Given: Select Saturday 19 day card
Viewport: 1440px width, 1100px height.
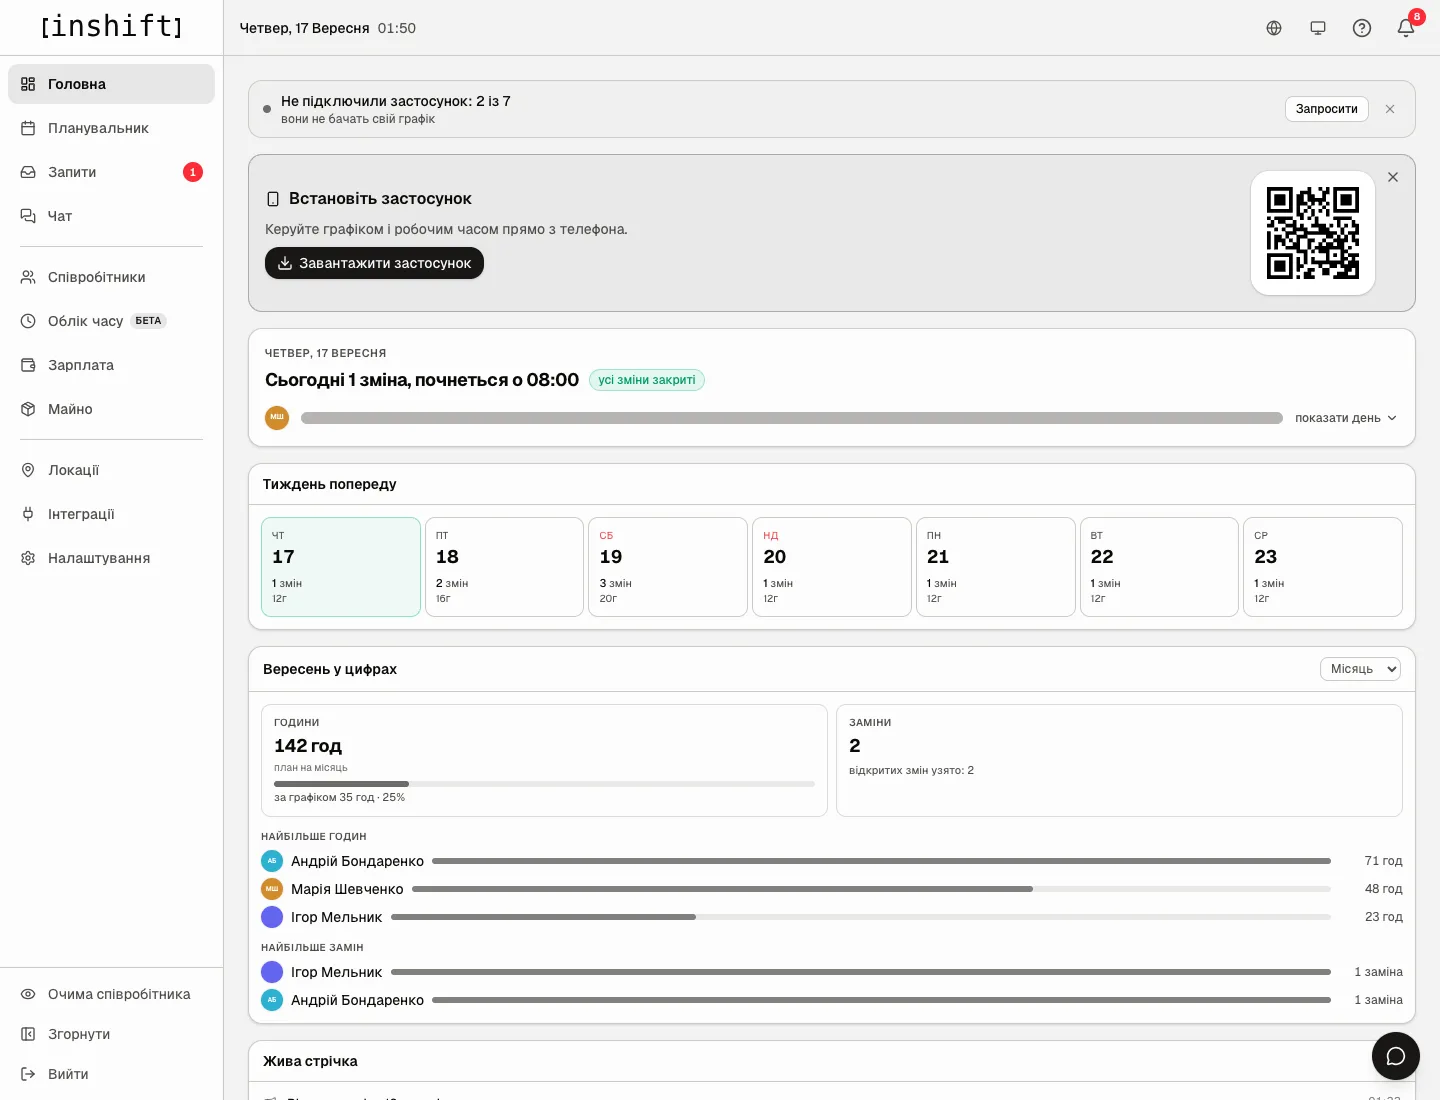Looking at the screenshot, I should 668,567.
